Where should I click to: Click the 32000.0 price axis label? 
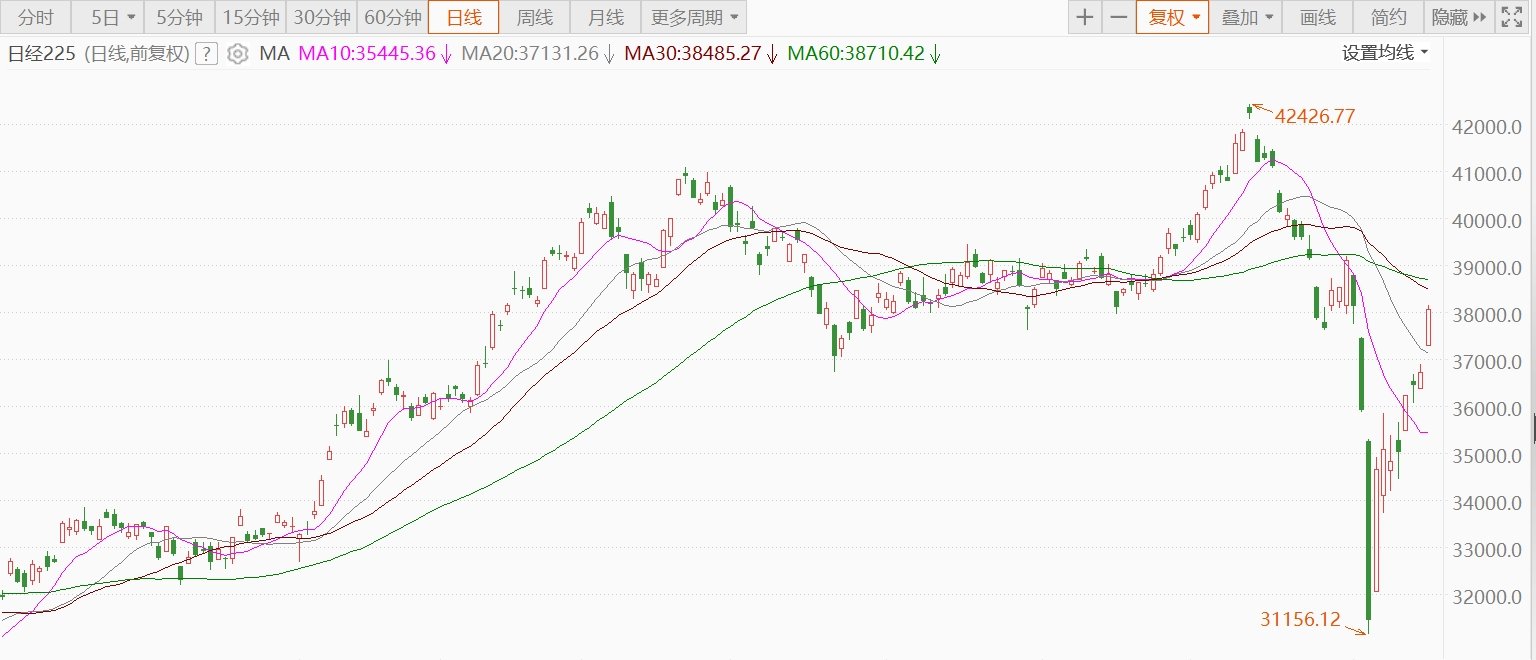pos(1487,597)
